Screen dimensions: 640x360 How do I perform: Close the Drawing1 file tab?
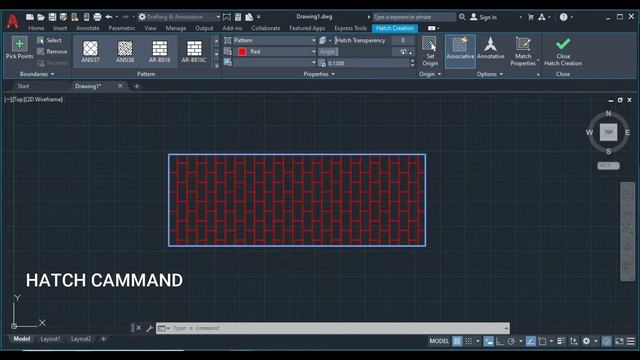tap(120, 86)
